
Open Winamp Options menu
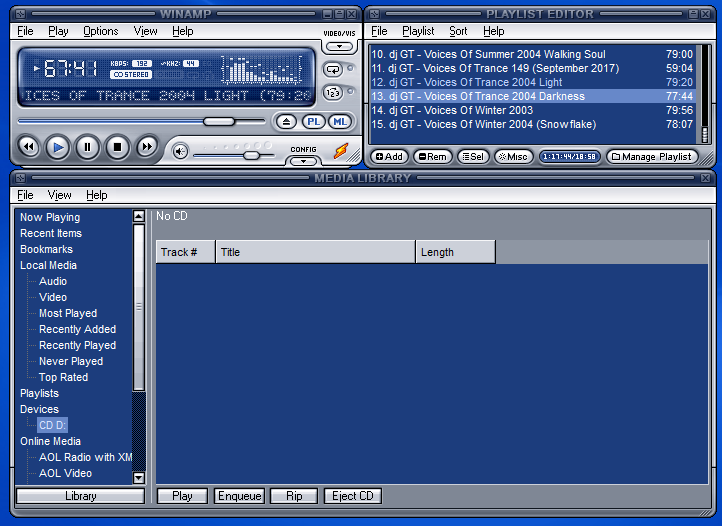101,31
